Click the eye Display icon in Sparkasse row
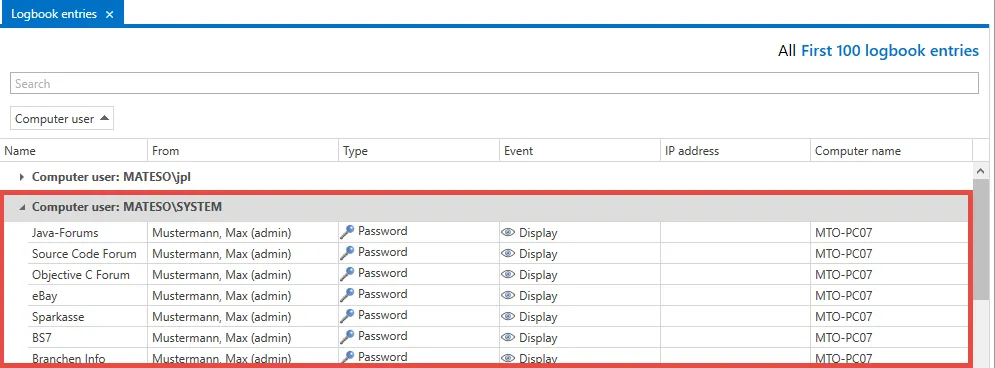This screenshot has height=368, width=995. (x=508, y=317)
